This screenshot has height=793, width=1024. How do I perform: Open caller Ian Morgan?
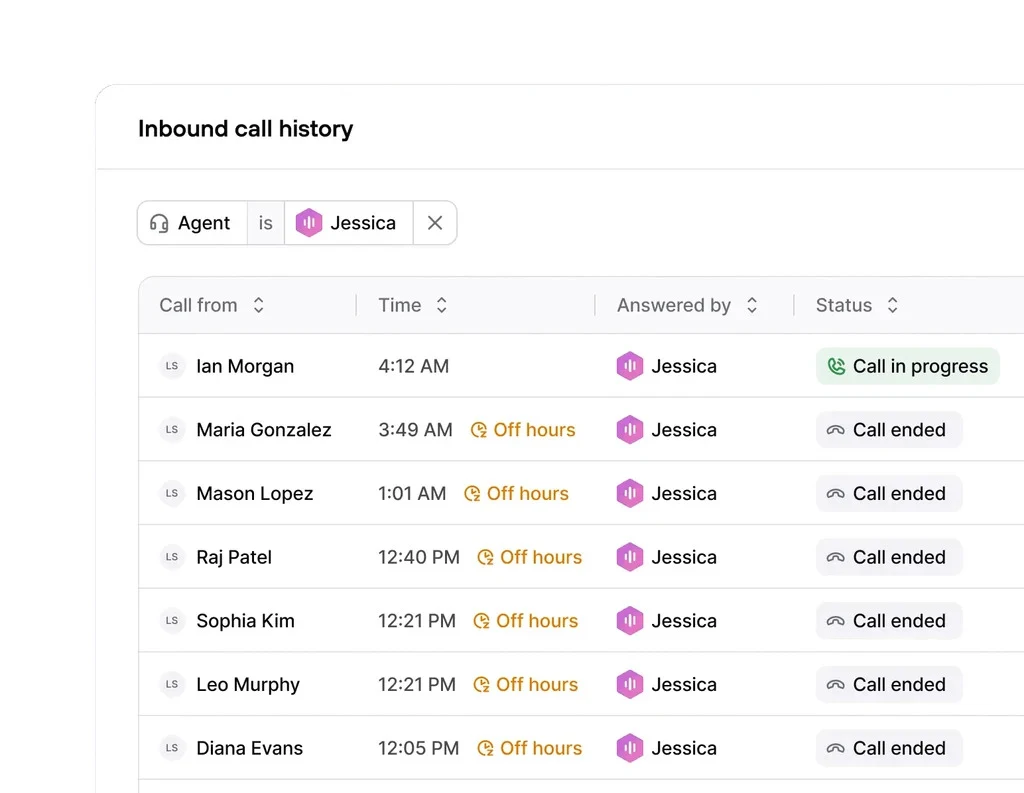click(x=245, y=366)
